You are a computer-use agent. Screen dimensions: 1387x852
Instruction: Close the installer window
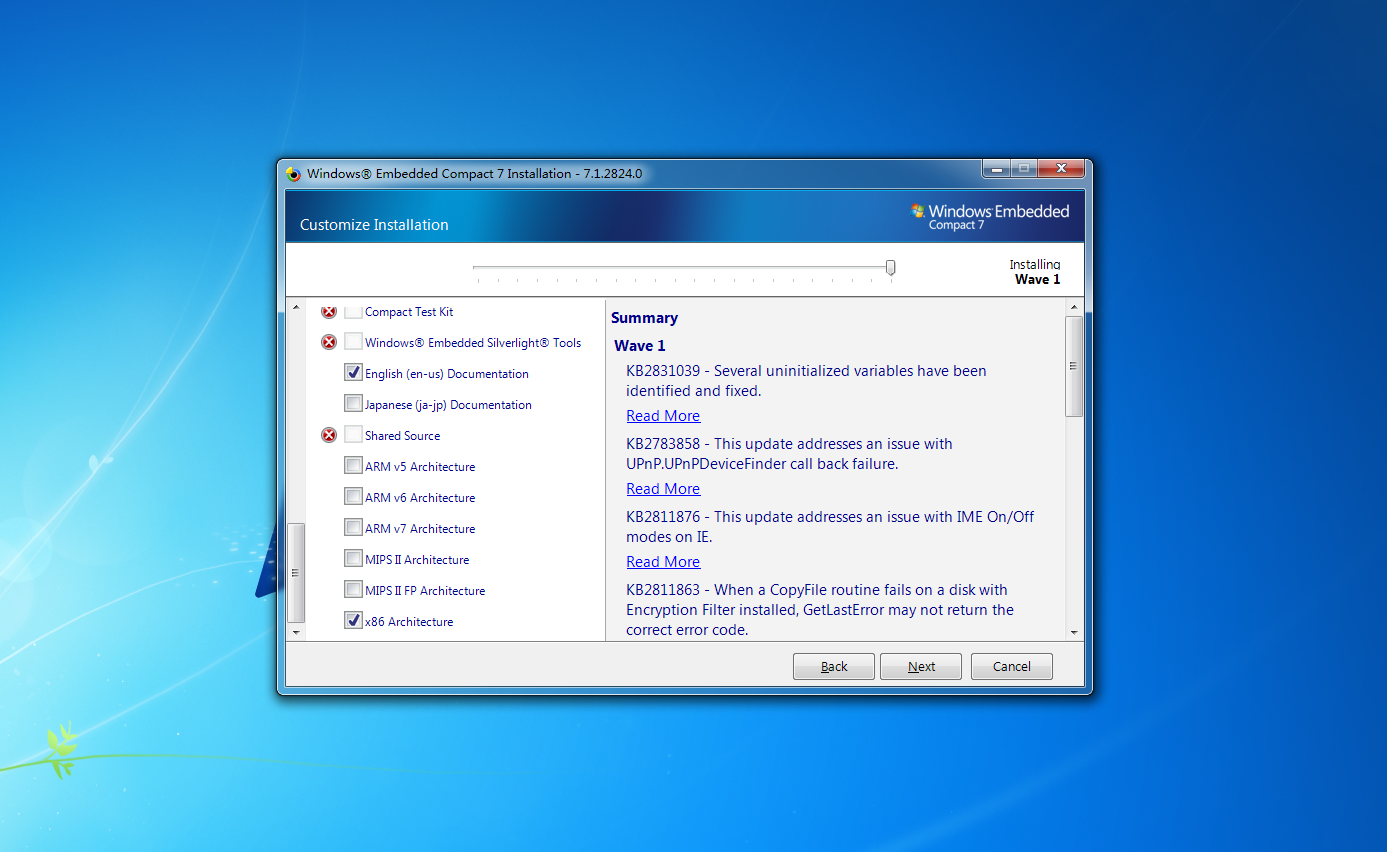pyautogui.click(x=1062, y=169)
